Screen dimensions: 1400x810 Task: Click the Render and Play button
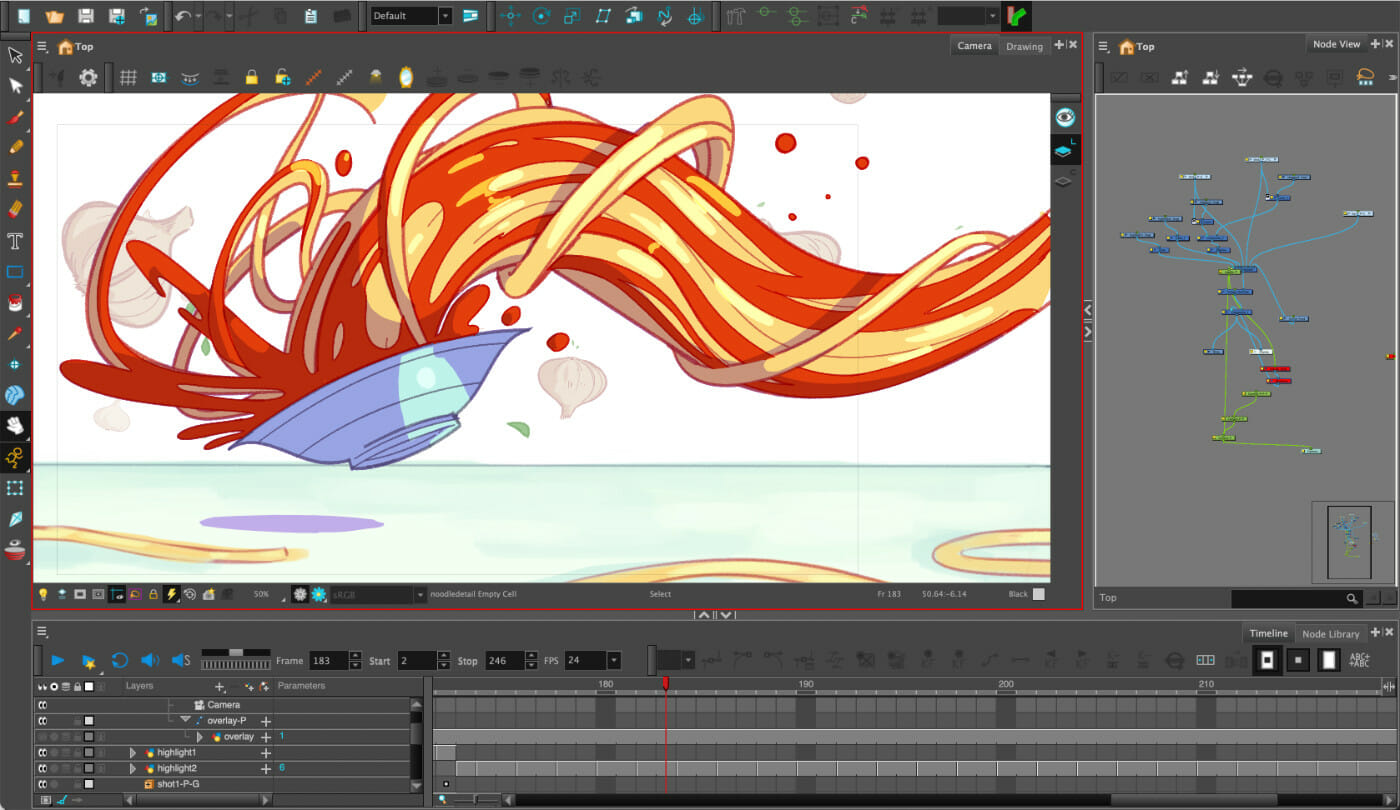(x=88, y=660)
